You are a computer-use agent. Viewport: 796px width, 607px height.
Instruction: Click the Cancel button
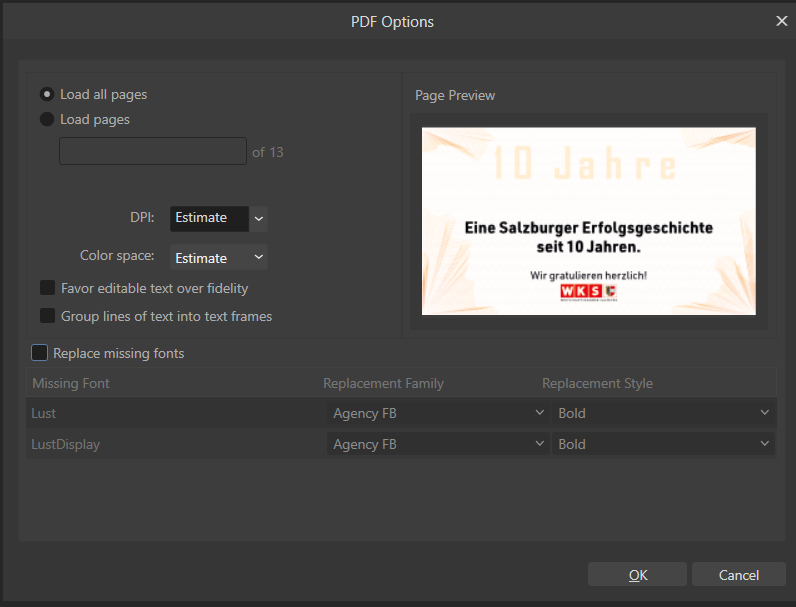[x=739, y=575]
